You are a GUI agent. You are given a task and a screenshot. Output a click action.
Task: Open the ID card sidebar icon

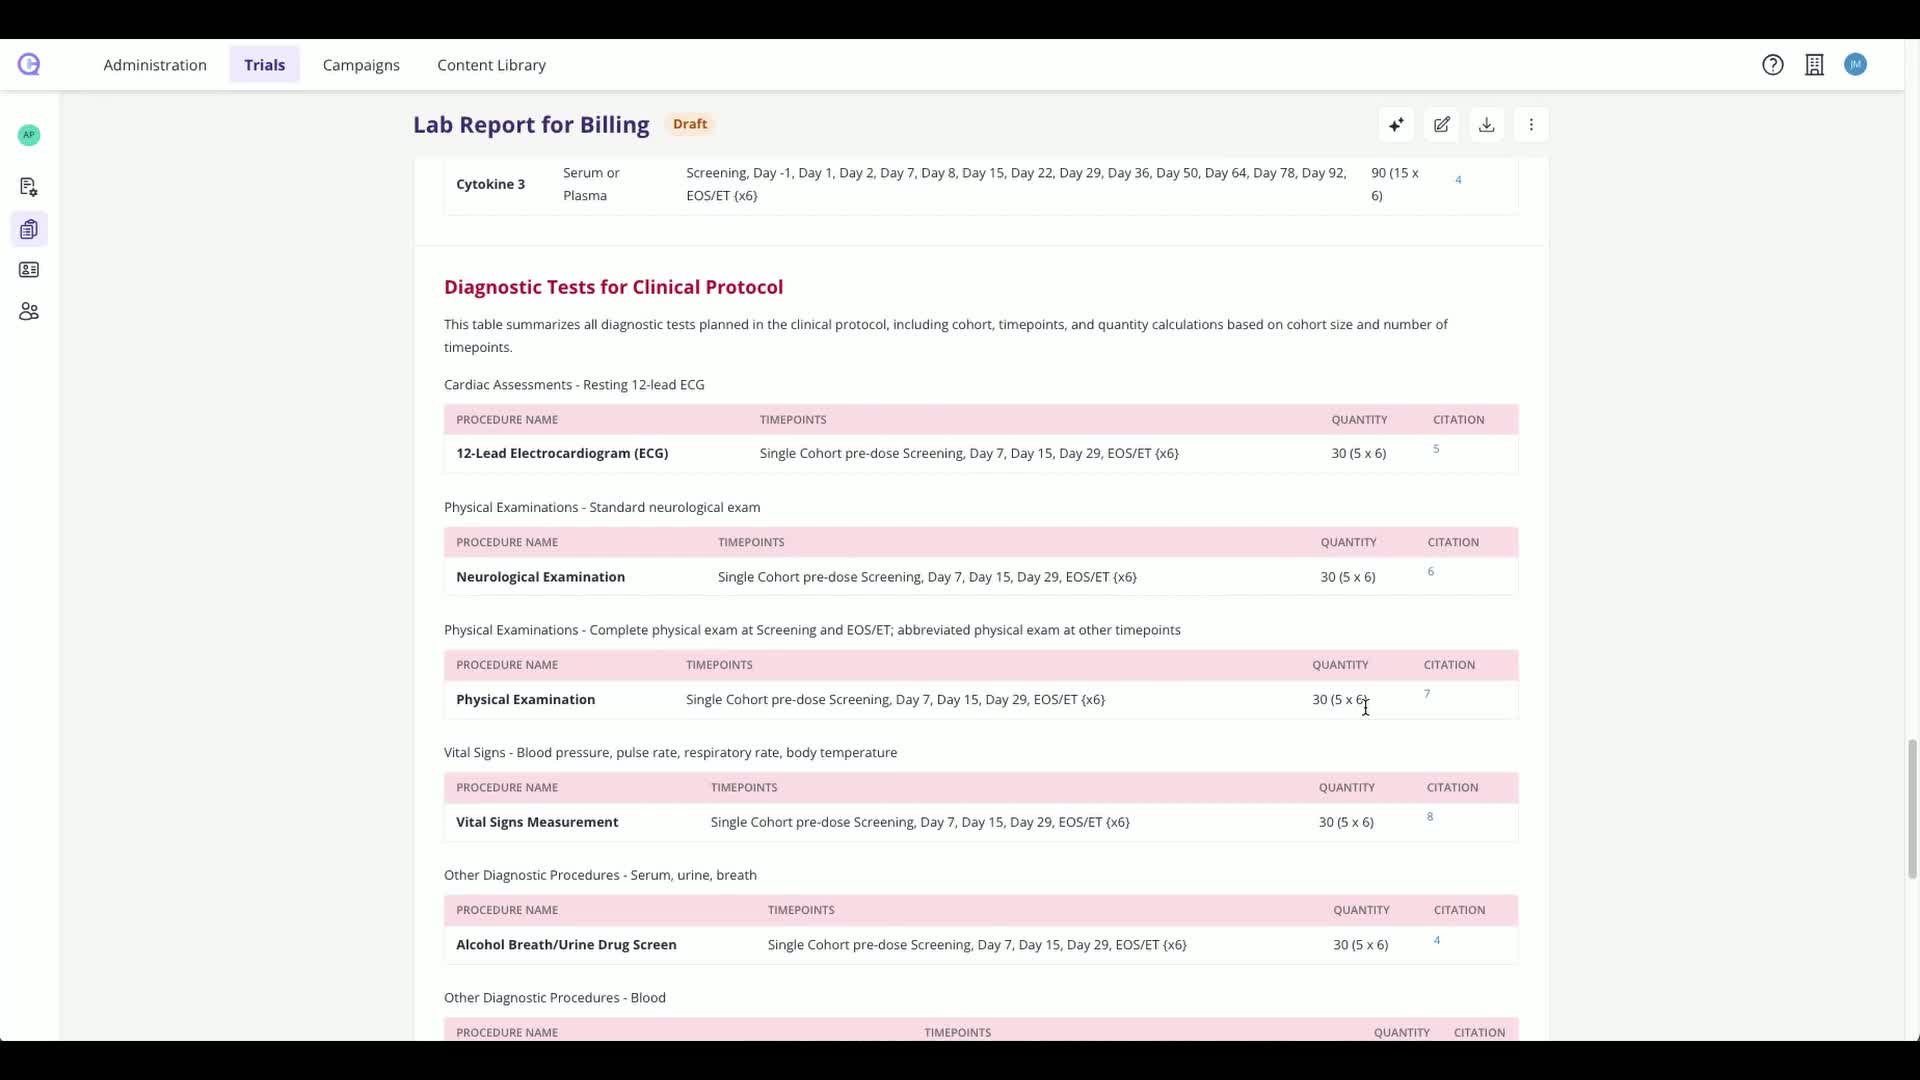pos(29,270)
